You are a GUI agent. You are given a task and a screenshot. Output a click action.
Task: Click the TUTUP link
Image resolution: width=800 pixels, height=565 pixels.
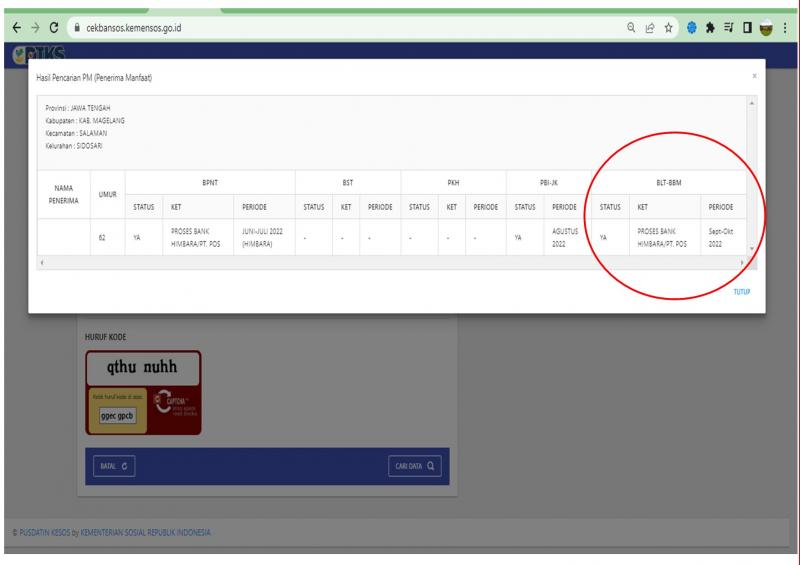pyautogui.click(x=741, y=291)
